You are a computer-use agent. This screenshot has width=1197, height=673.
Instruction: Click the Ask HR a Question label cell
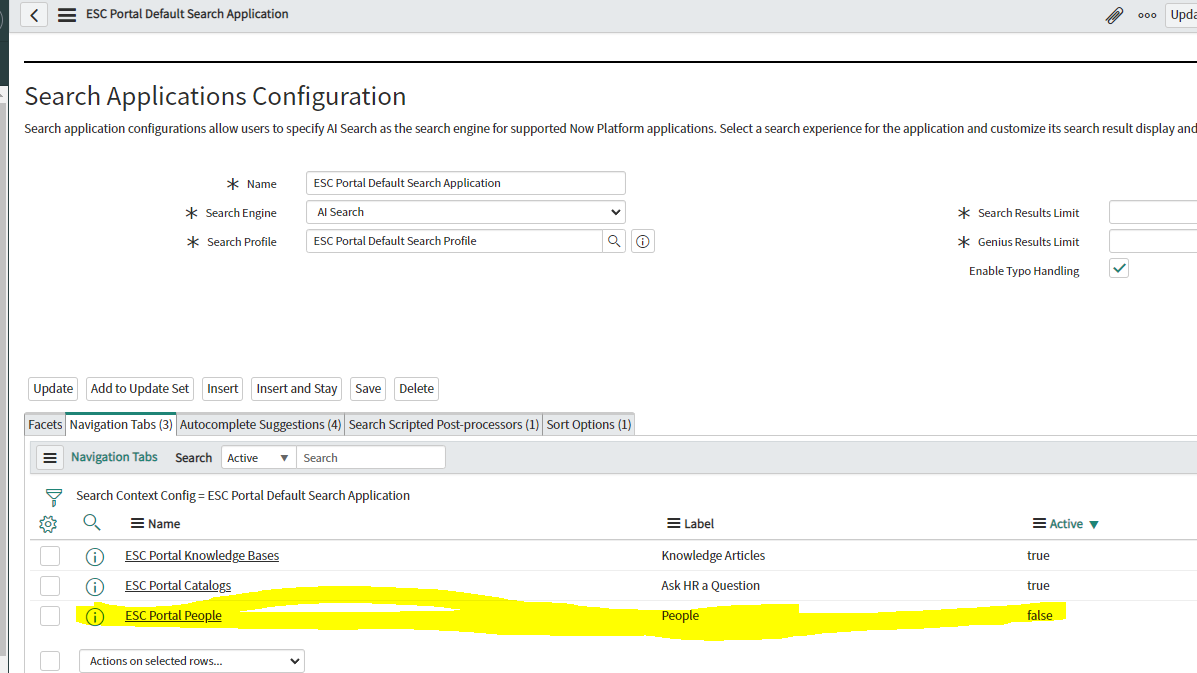point(710,585)
